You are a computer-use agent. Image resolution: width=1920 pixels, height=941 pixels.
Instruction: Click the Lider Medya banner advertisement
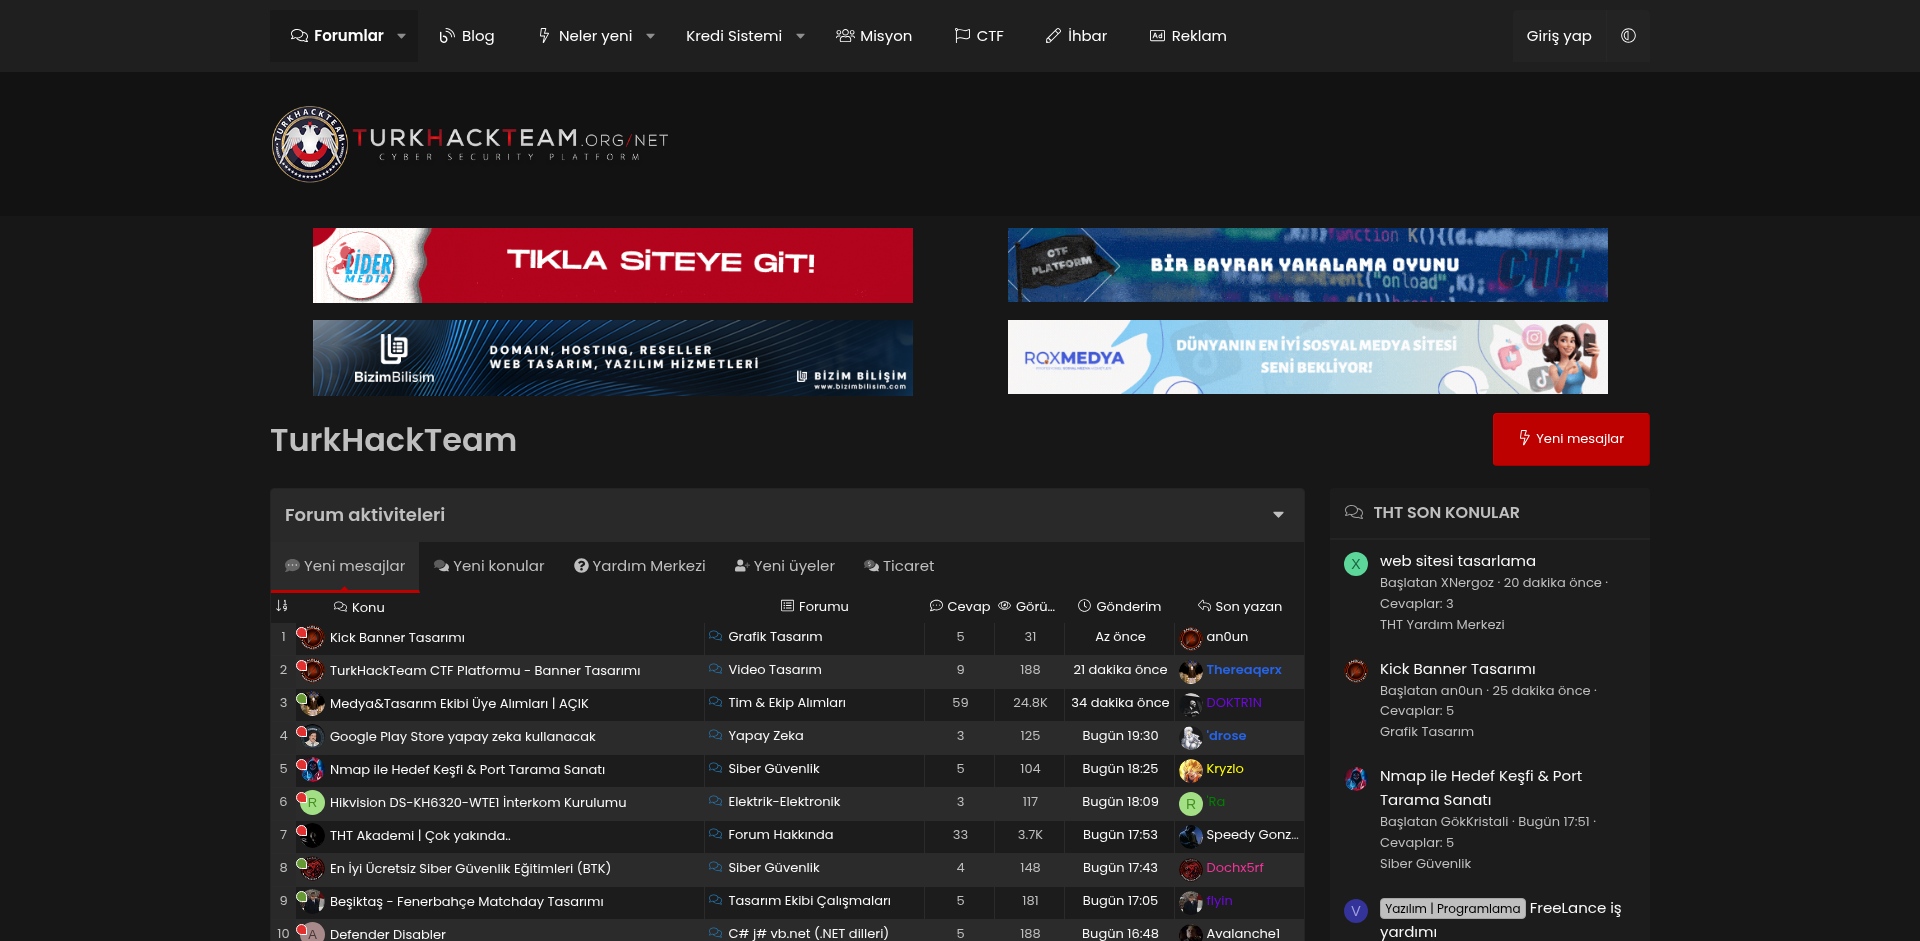tap(612, 265)
